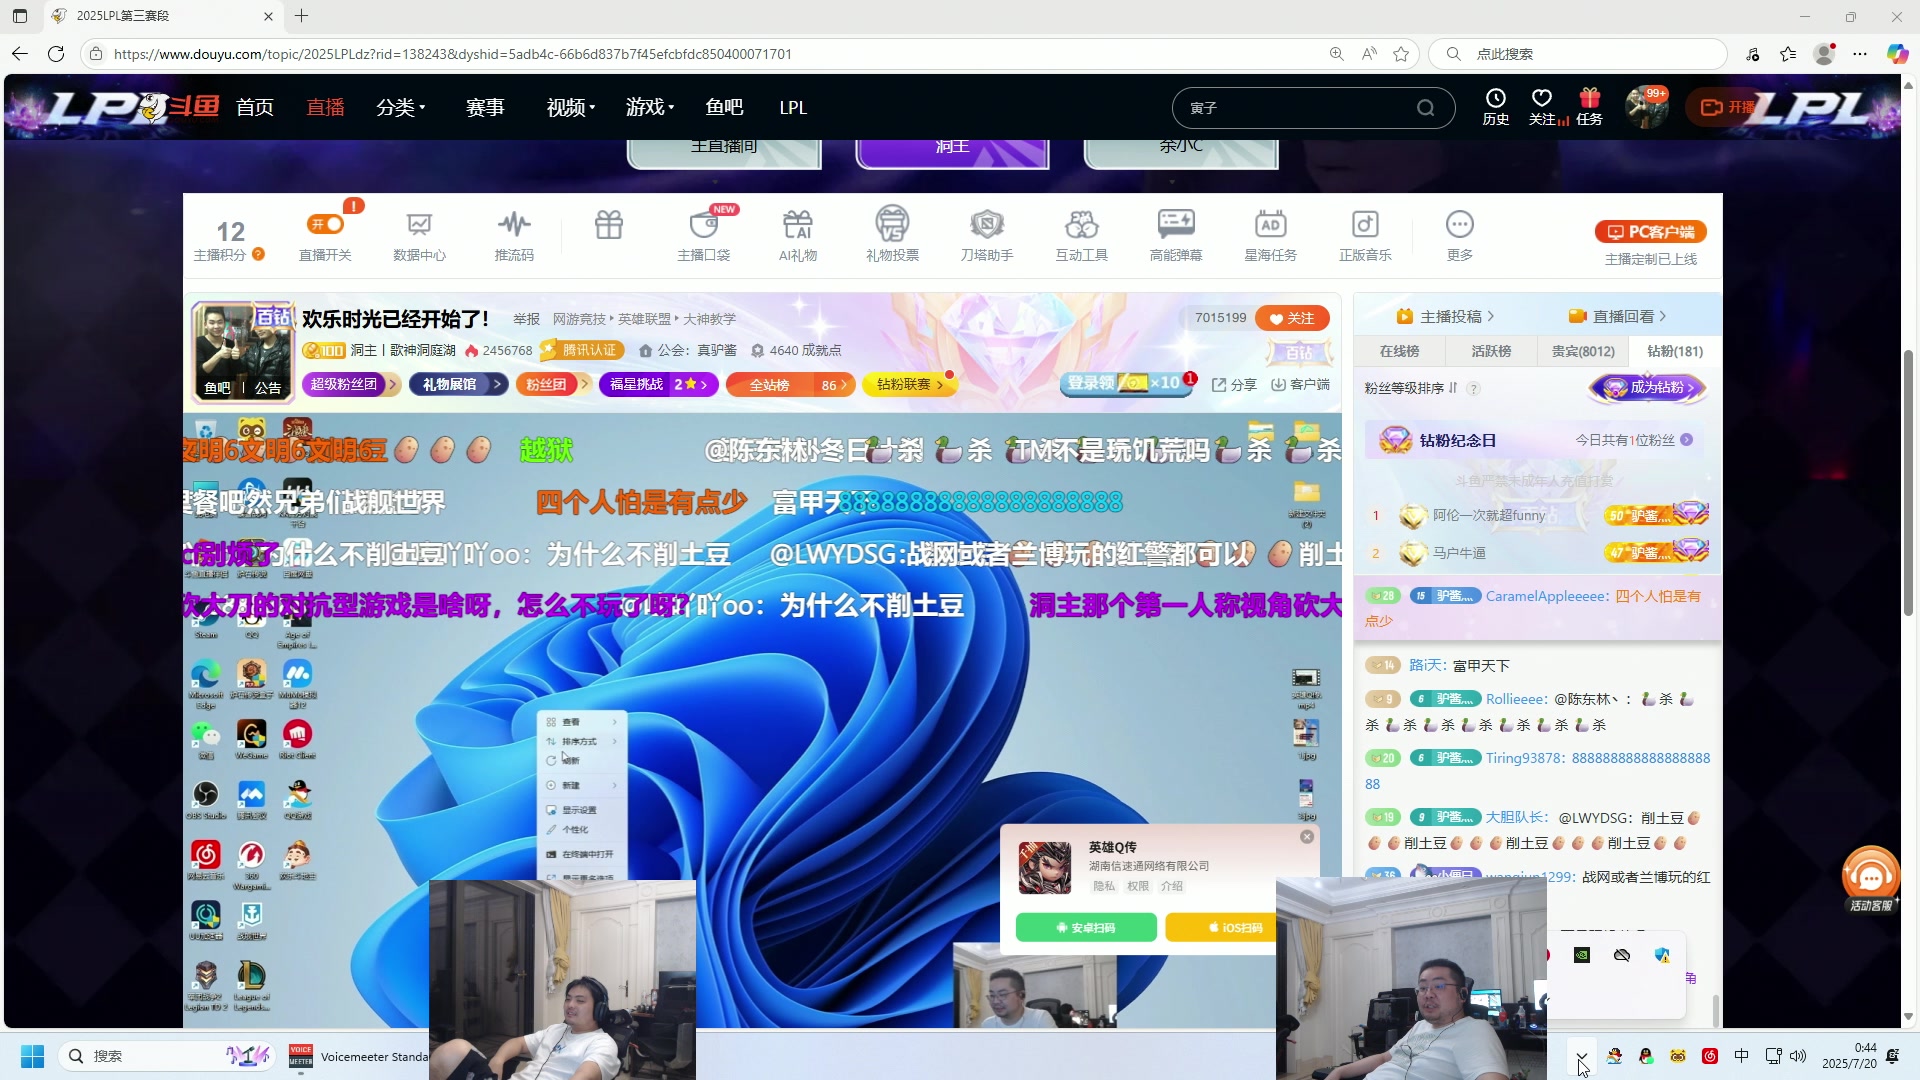Image resolution: width=1920 pixels, height=1080 pixels.
Task: Open 今日共有1位粉丝 arrow
Action: (x=1687, y=440)
